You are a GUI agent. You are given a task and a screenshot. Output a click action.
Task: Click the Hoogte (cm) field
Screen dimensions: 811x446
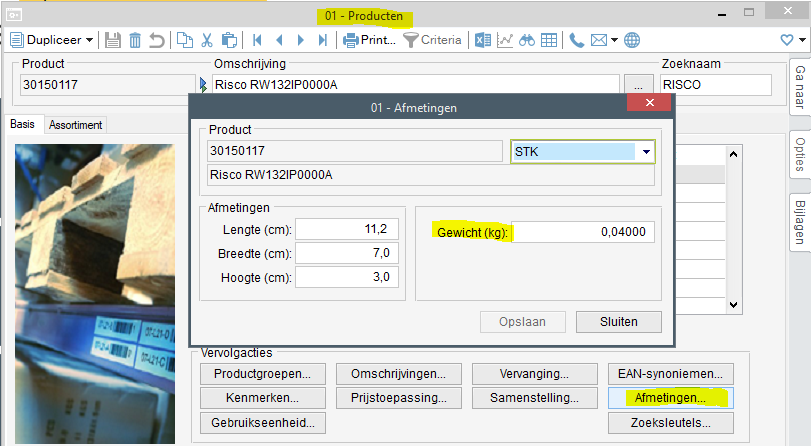click(347, 277)
